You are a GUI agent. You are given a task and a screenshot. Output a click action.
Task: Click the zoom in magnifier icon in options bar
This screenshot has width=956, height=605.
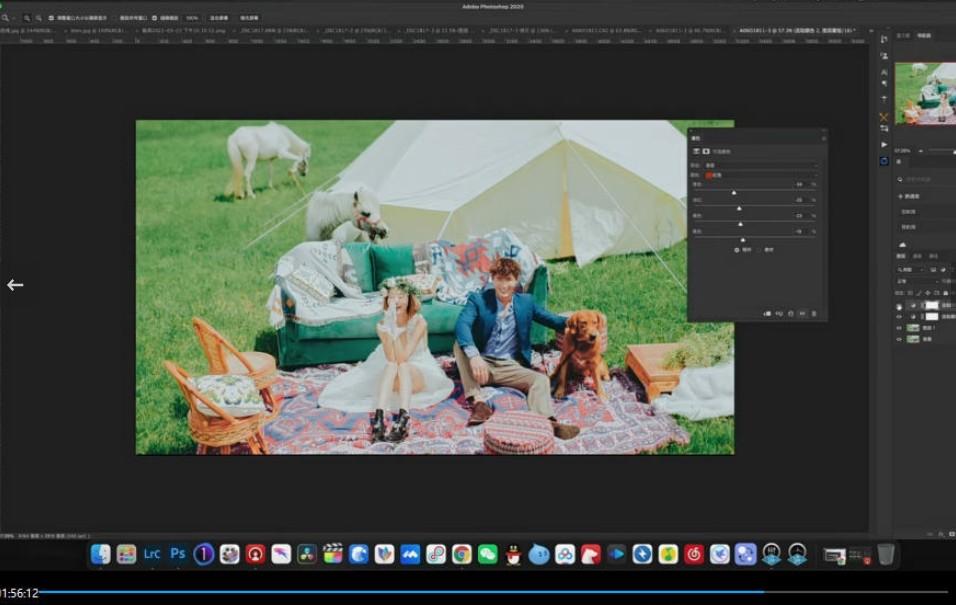click(27, 18)
